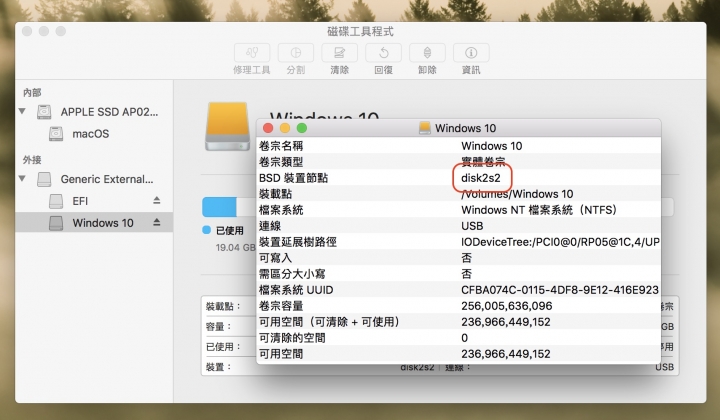
Task: Click the Restore (回復) toolbar icon
Action: 383,53
